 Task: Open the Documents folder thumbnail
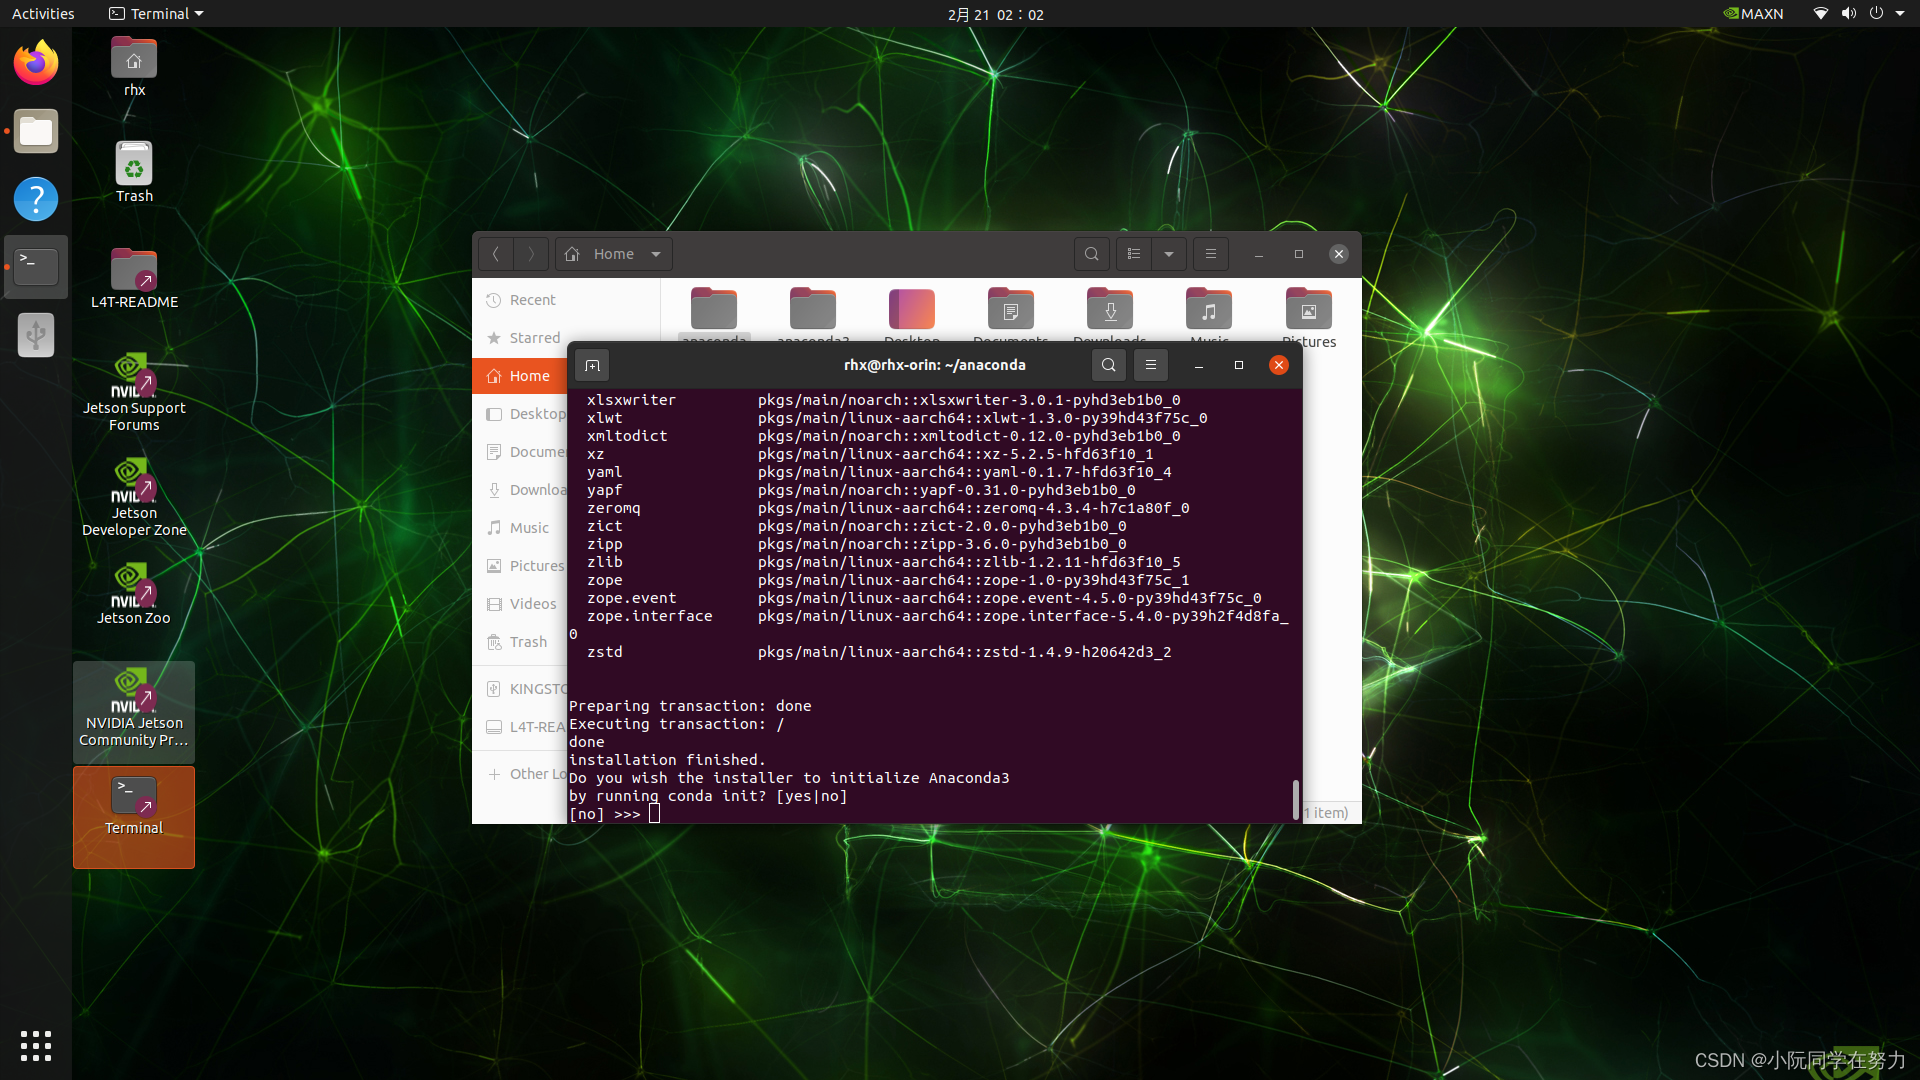[1010, 308]
